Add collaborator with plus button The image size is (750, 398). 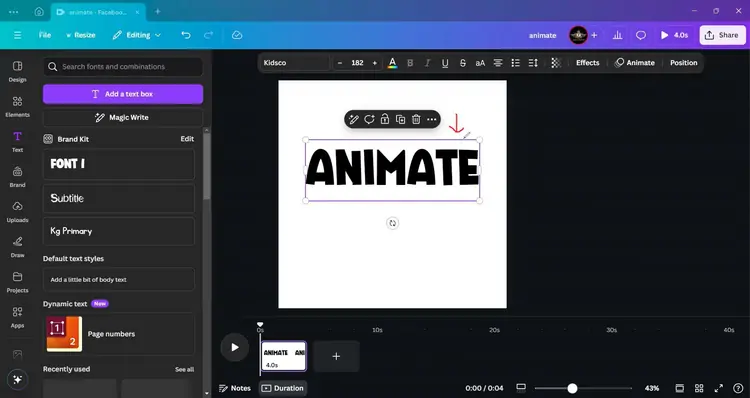594,35
